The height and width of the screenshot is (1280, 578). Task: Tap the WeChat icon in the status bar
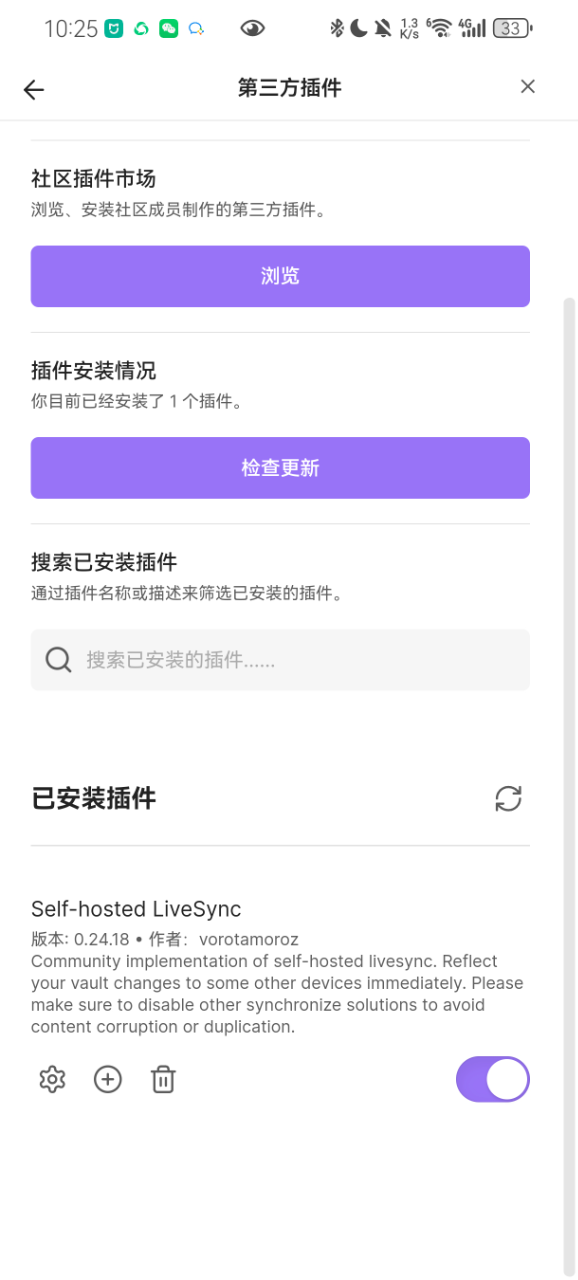point(168,29)
